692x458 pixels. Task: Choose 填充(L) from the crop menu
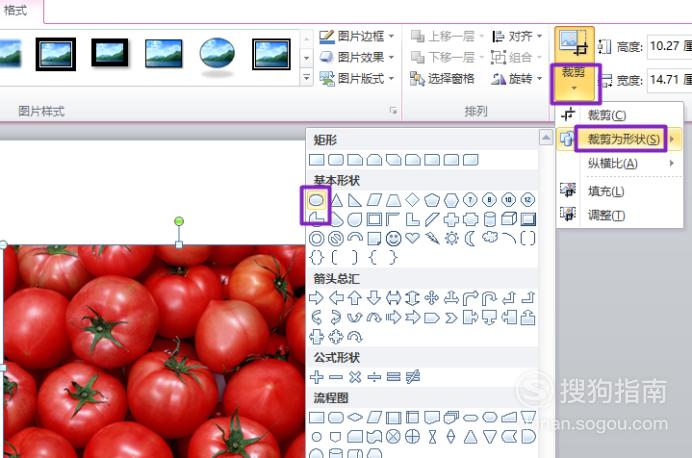[x=620, y=191]
